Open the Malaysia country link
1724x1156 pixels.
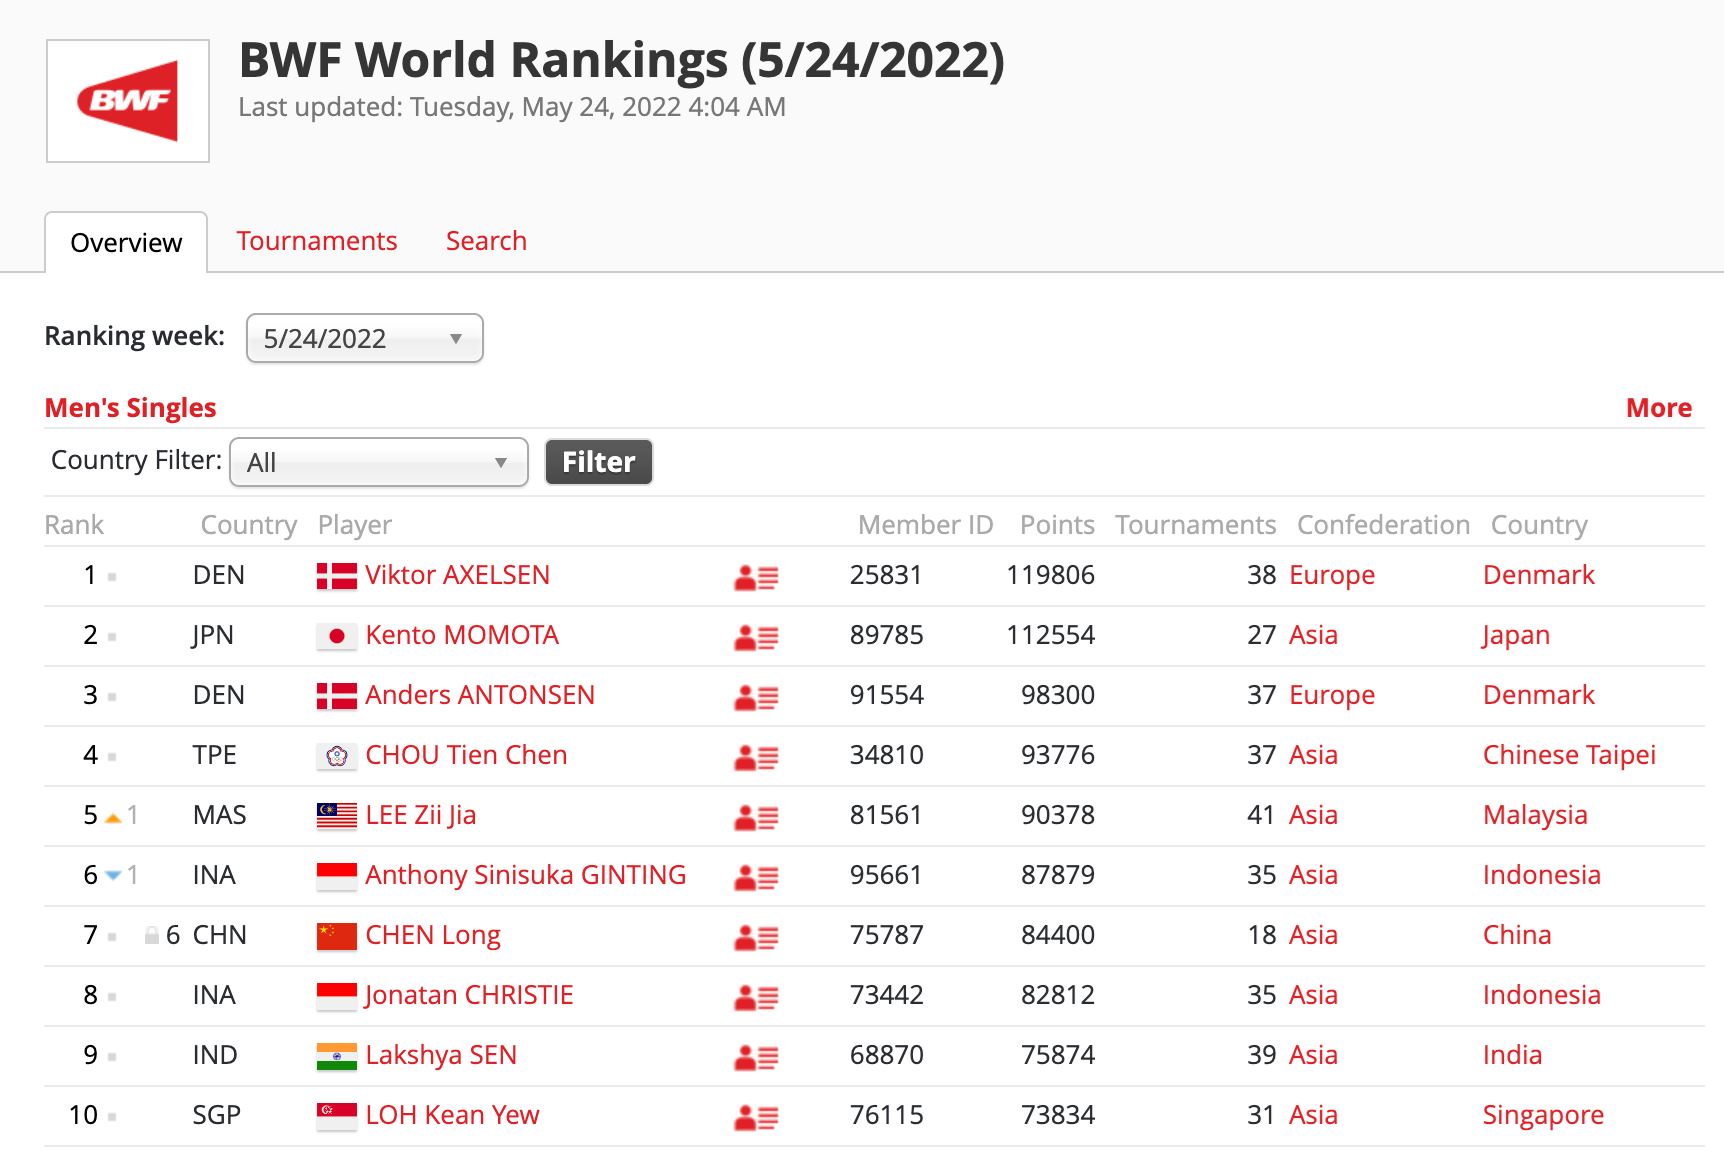click(x=1534, y=815)
